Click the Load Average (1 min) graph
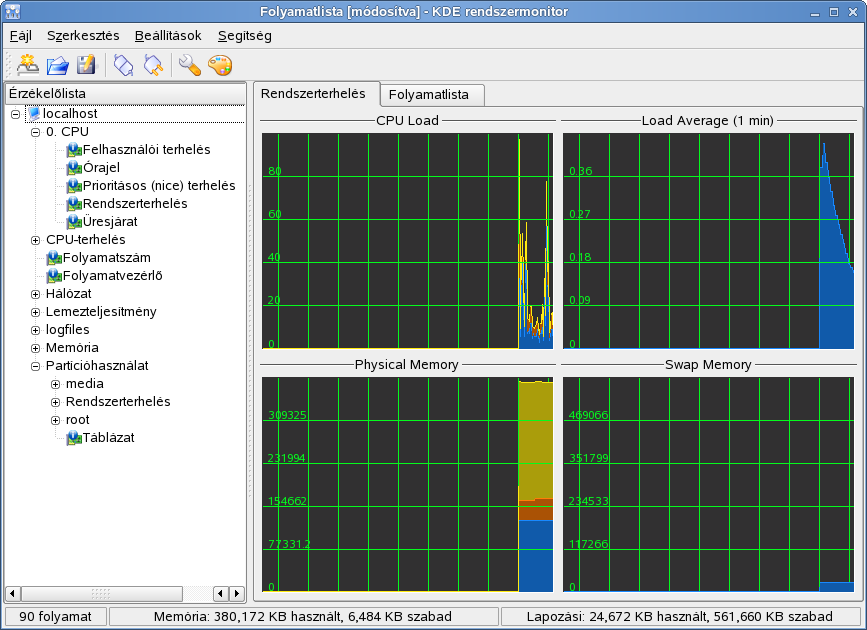Screen dimensions: 867x630 708,241
